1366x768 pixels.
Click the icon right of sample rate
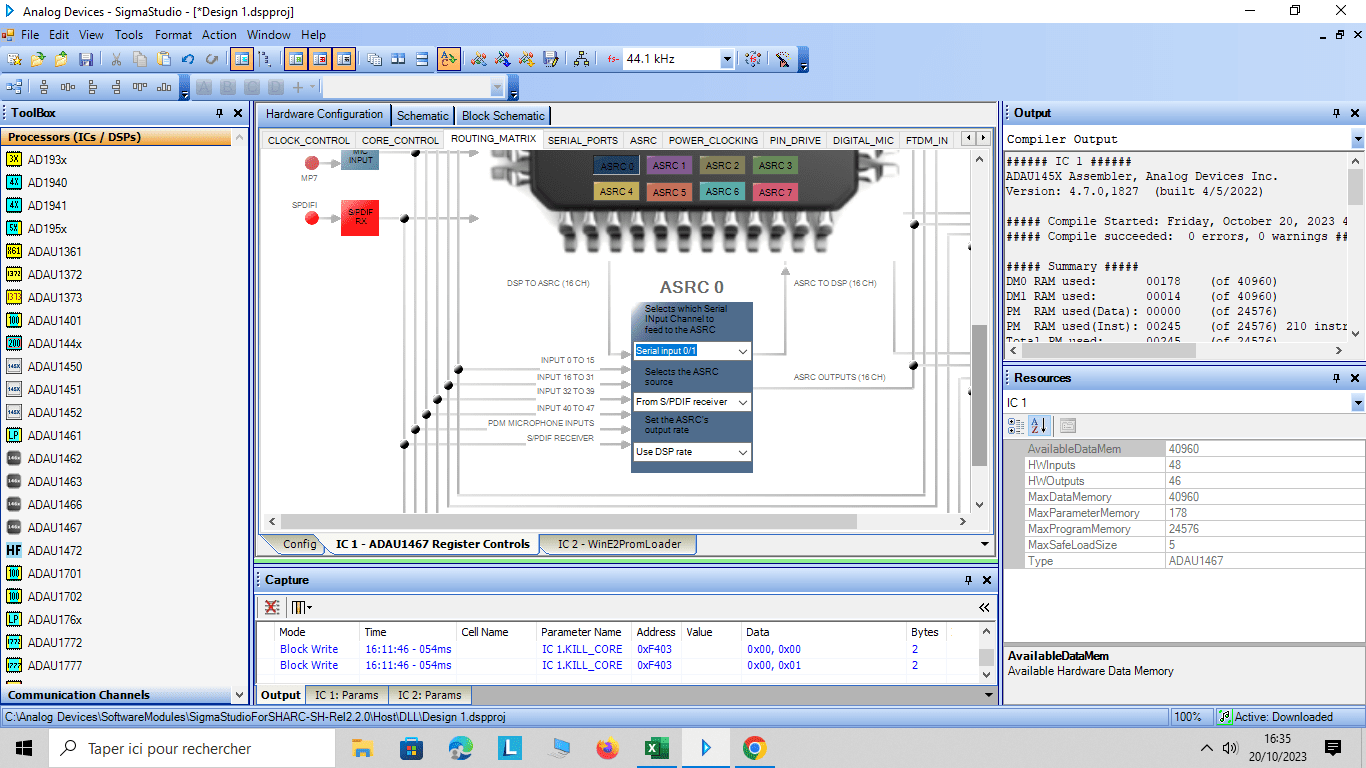click(x=753, y=59)
